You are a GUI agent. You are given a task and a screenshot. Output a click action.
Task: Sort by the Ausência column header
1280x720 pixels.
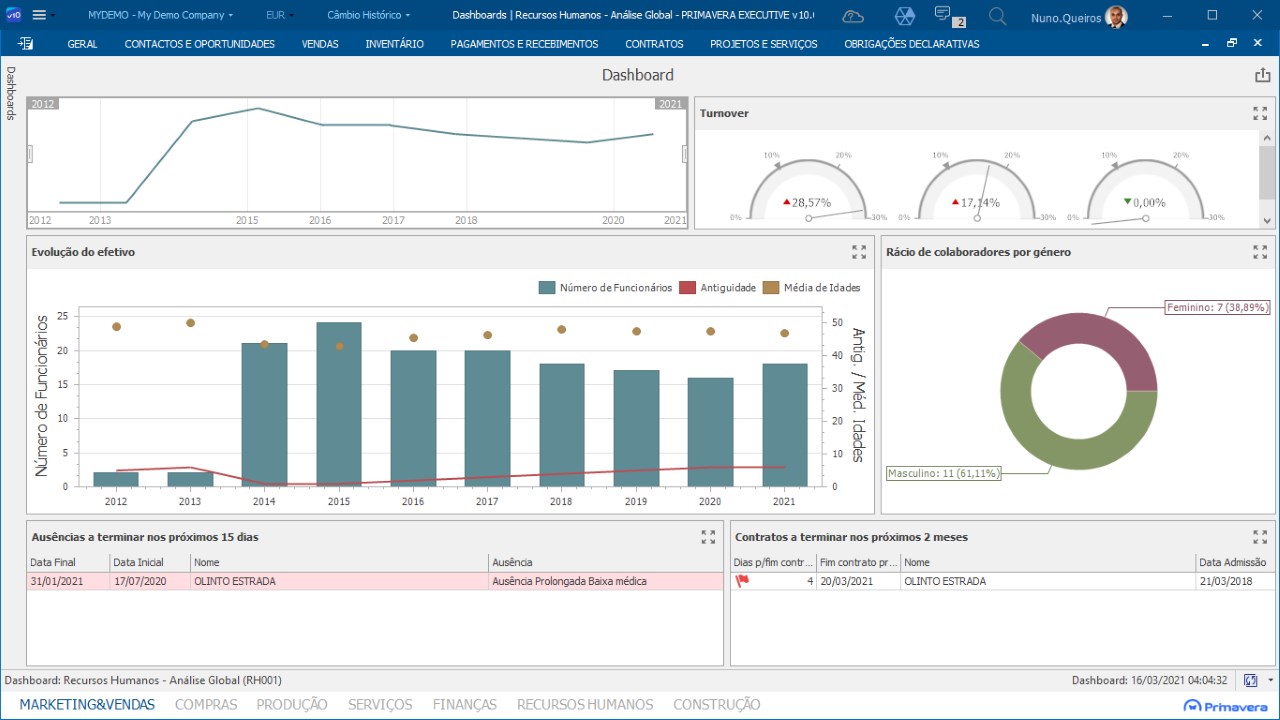click(x=606, y=563)
